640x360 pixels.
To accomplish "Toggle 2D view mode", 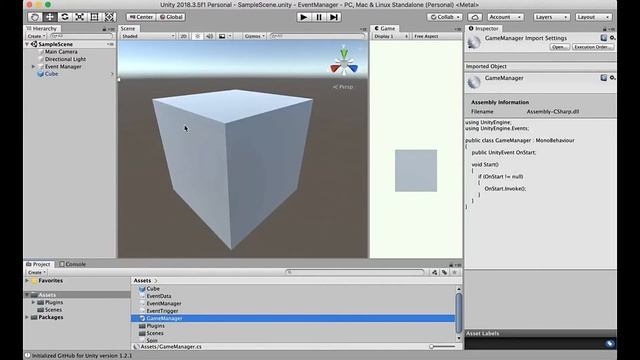I will (x=184, y=36).
